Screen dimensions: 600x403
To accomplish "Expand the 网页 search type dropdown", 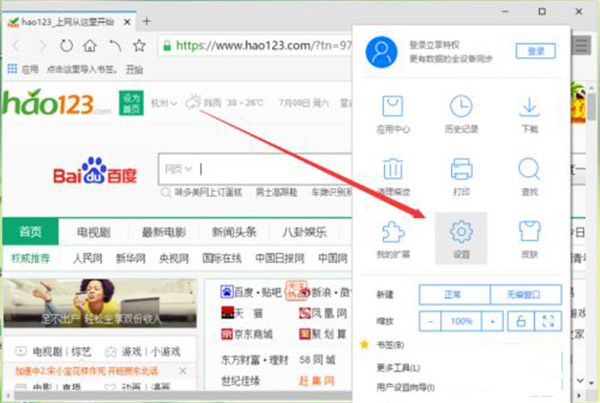I will point(178,169).
